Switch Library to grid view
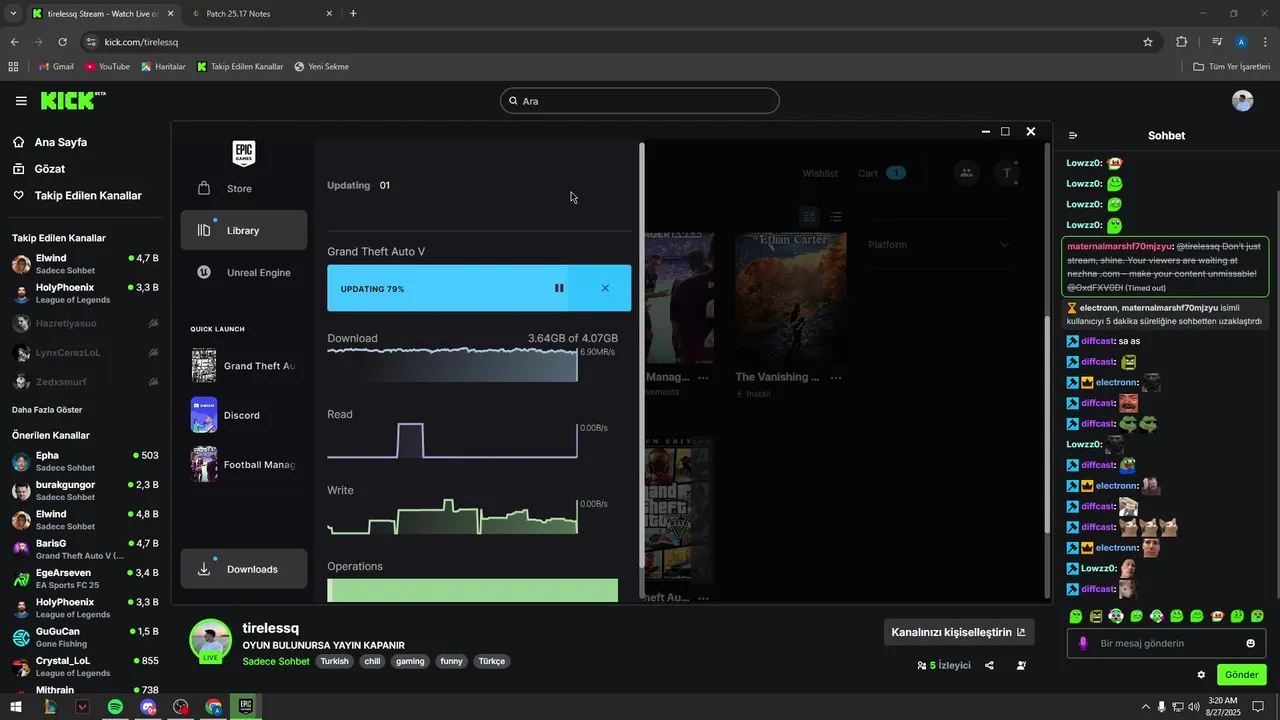1280x720 pixels. point(809,217)
